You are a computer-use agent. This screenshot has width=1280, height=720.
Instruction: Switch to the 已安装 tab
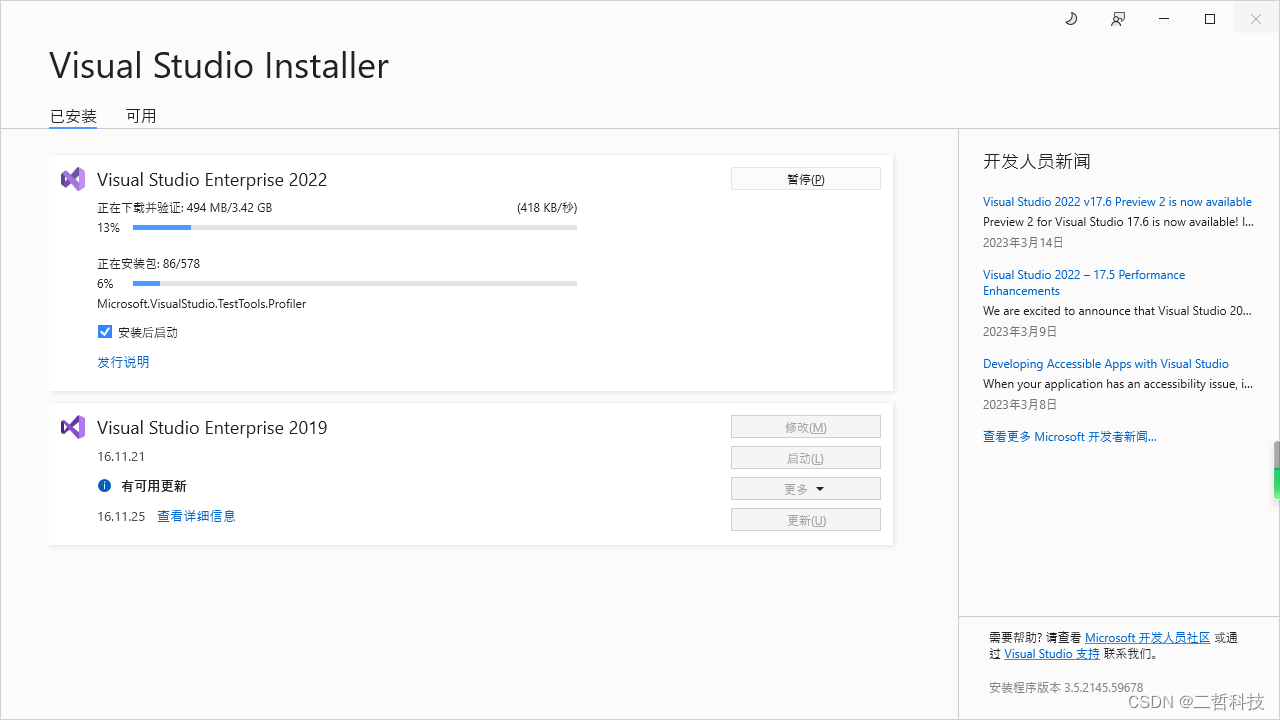[x=73, y=116]
